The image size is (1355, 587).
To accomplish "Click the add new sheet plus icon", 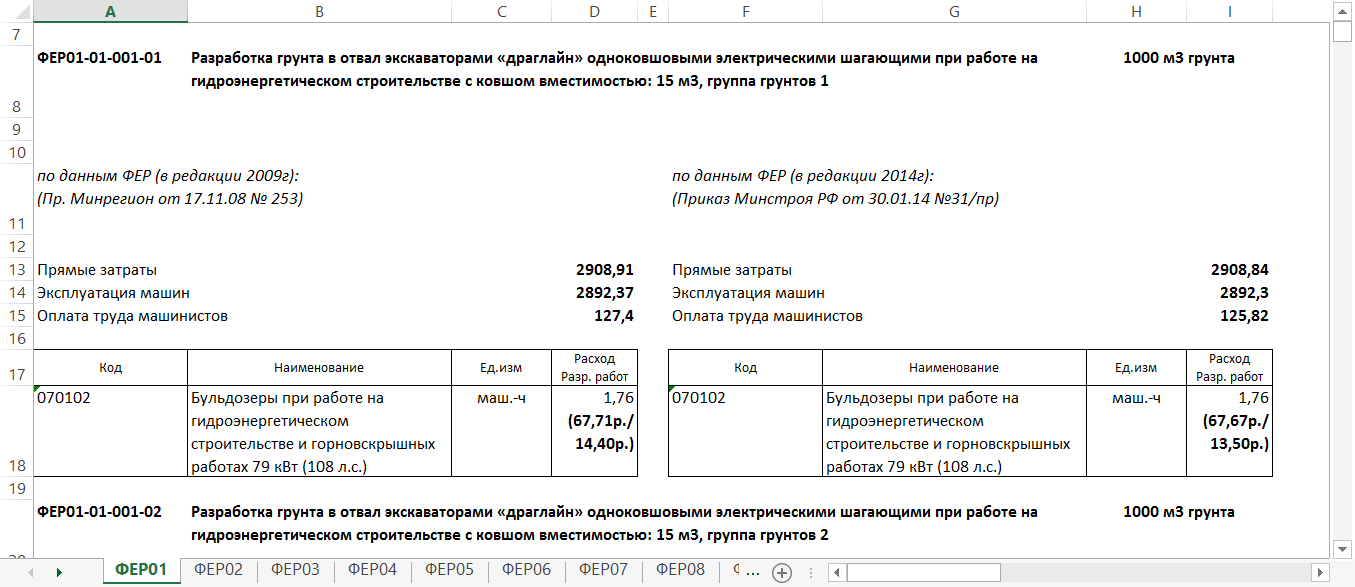I will (x=782, y=572).
